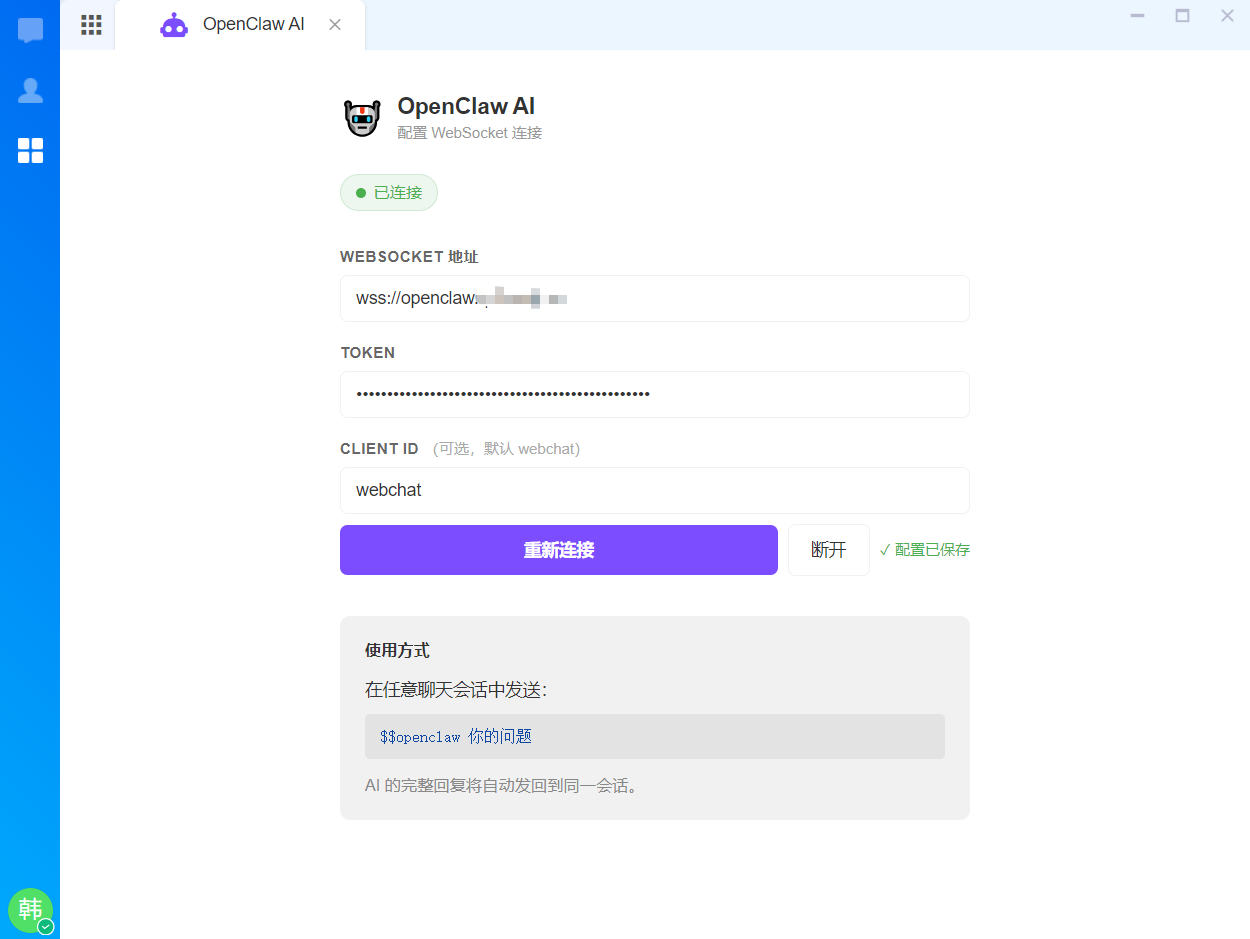
Task: Click the 断开 disconnect button
Action: pyautogui.click(x=829, y=550)
